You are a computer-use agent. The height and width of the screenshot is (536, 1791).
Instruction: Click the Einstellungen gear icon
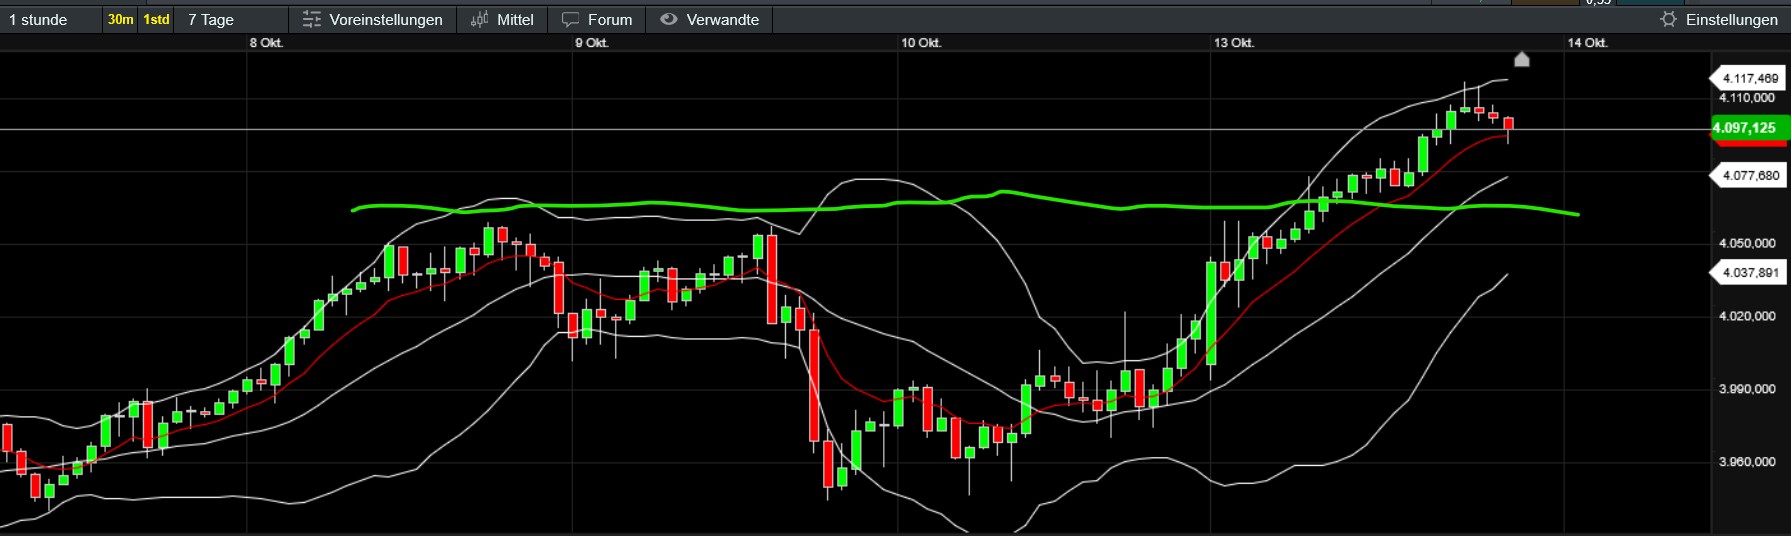tap(1668, 19)
